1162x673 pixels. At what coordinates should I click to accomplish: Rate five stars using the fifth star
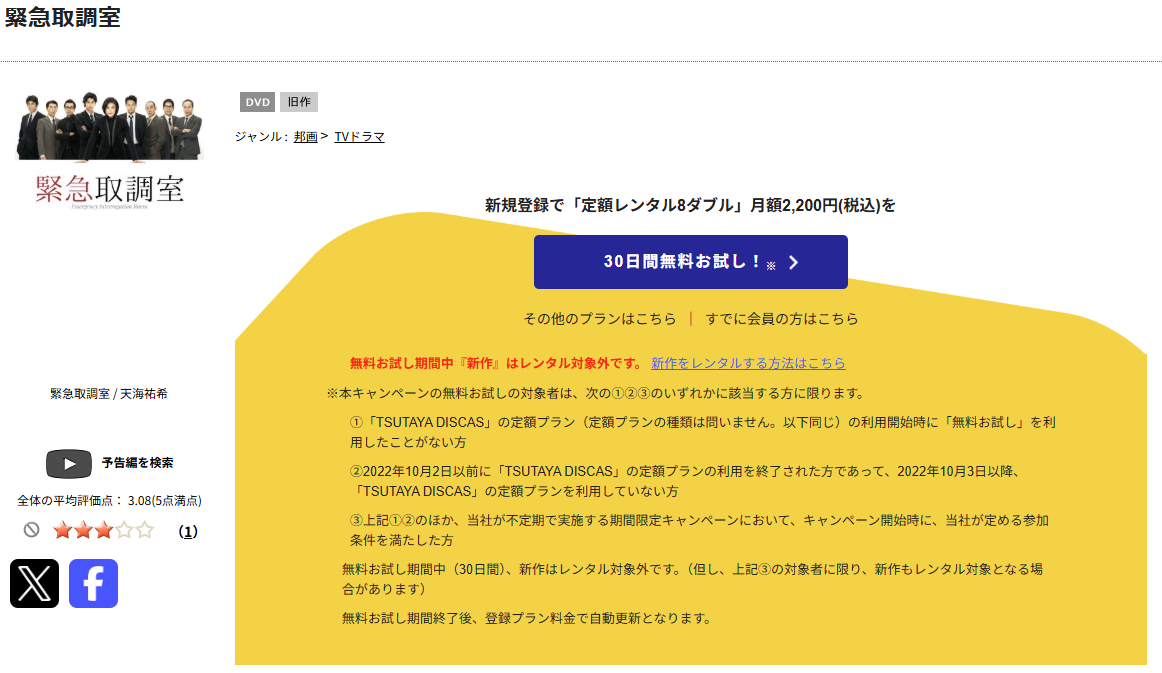pos(145,530)
